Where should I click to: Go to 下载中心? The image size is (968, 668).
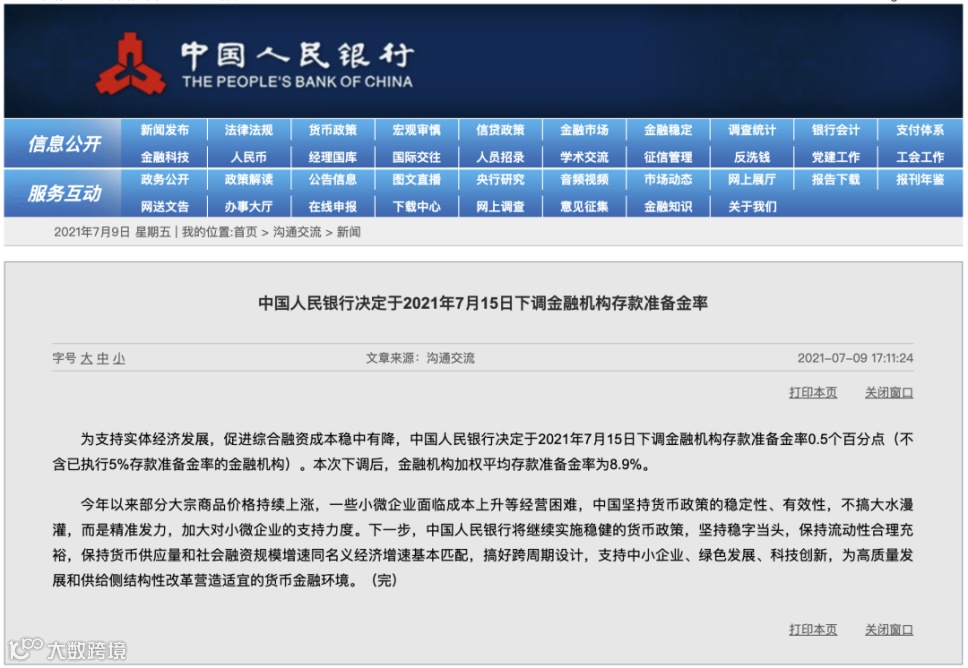click(x=417, y=206)
